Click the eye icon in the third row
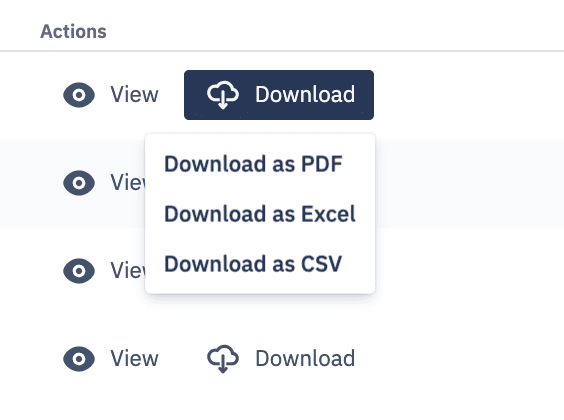Screen dimensions: 564x420 point(79,271)
